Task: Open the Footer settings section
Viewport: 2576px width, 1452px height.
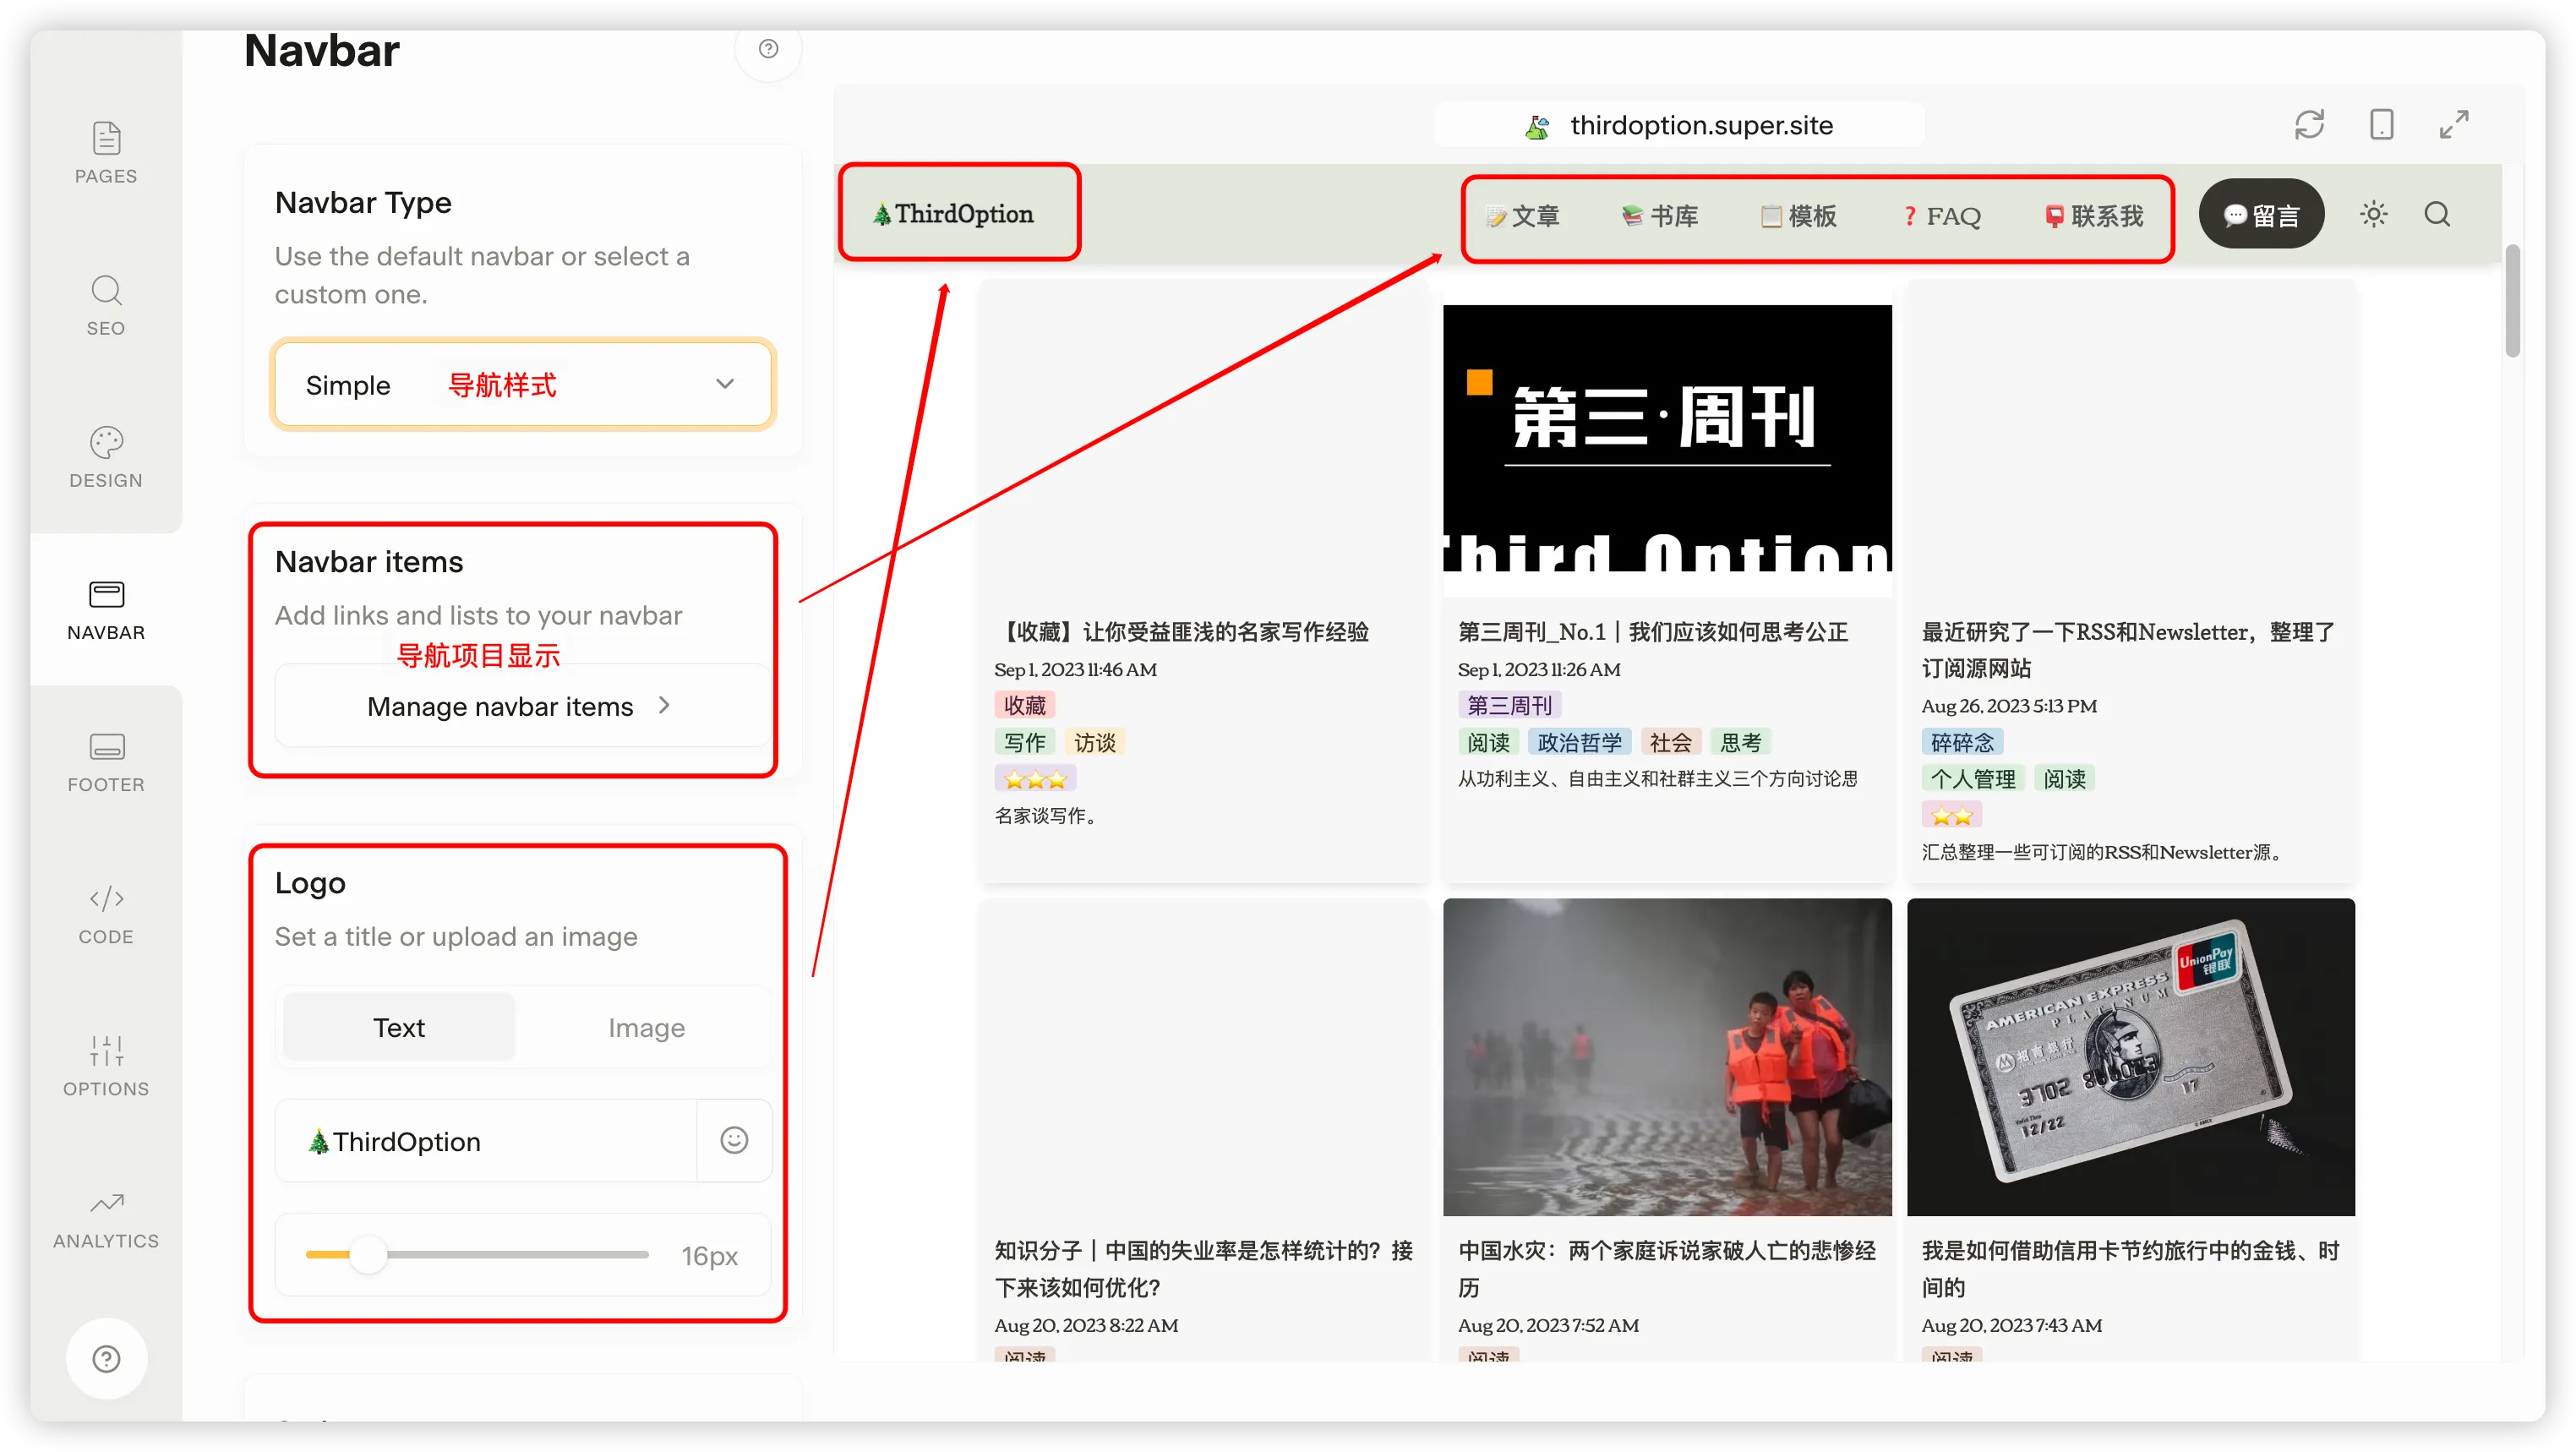Action: 106,762
